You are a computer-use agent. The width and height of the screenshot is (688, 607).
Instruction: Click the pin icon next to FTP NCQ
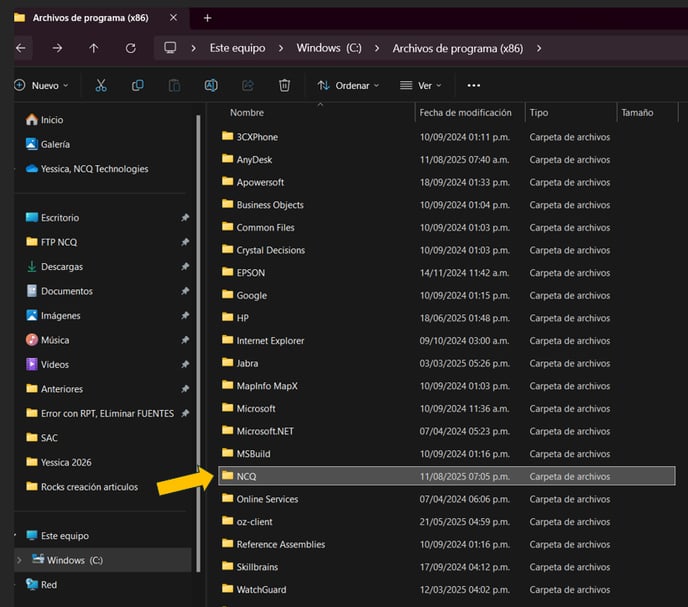tap(185, 242)
